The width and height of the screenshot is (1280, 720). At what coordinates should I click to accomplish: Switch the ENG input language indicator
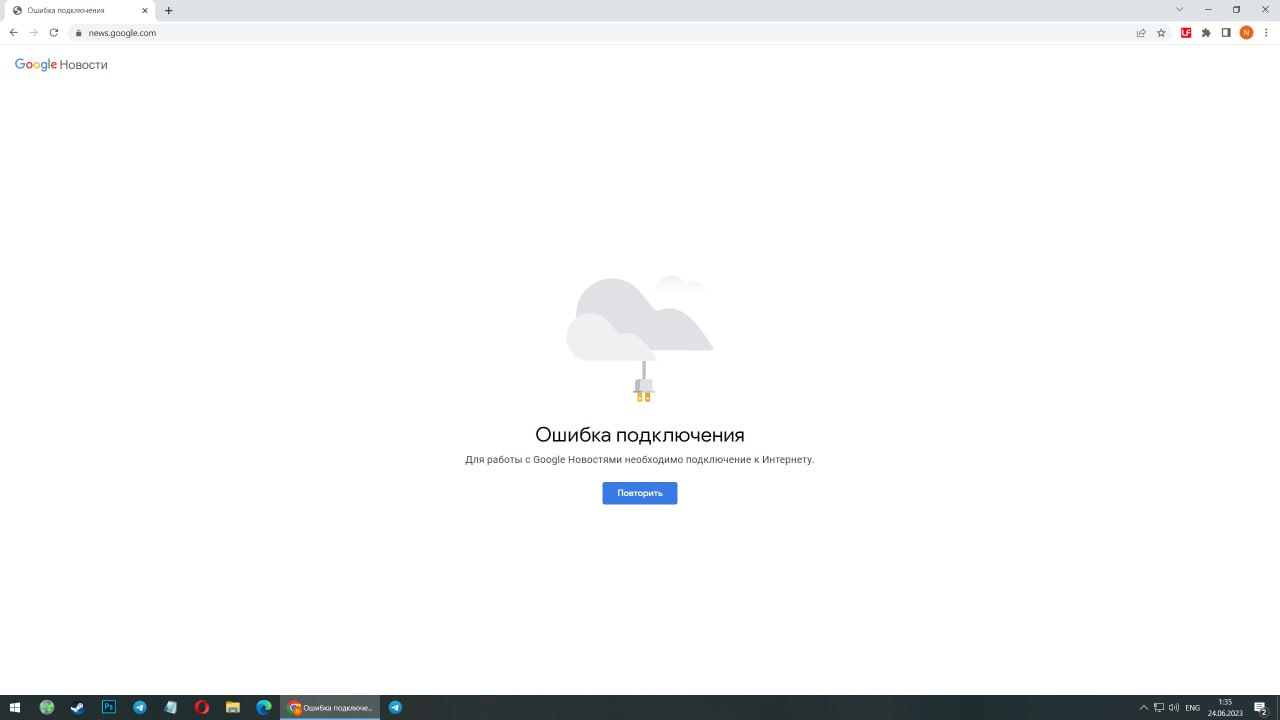pos(1193,708)
